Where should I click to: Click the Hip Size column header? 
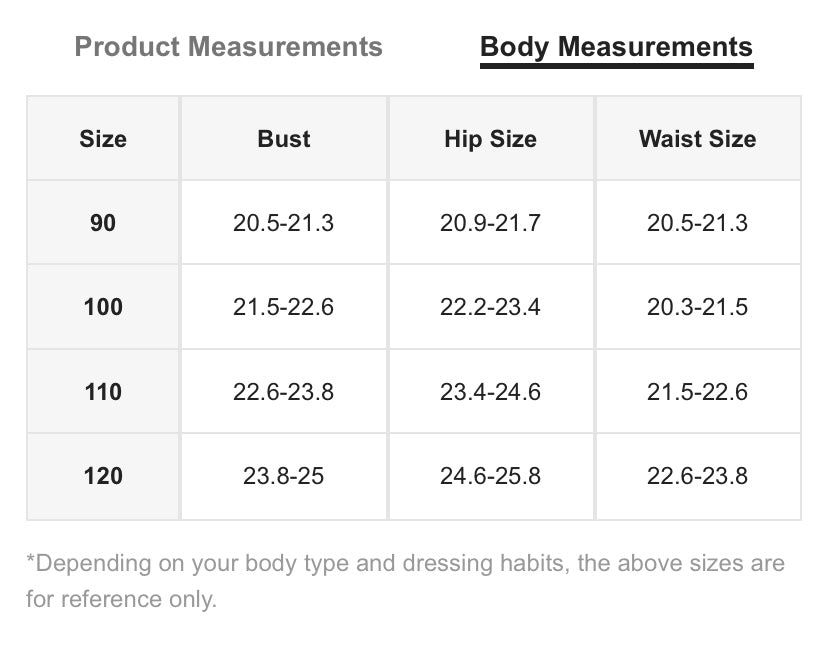[491, 139]
